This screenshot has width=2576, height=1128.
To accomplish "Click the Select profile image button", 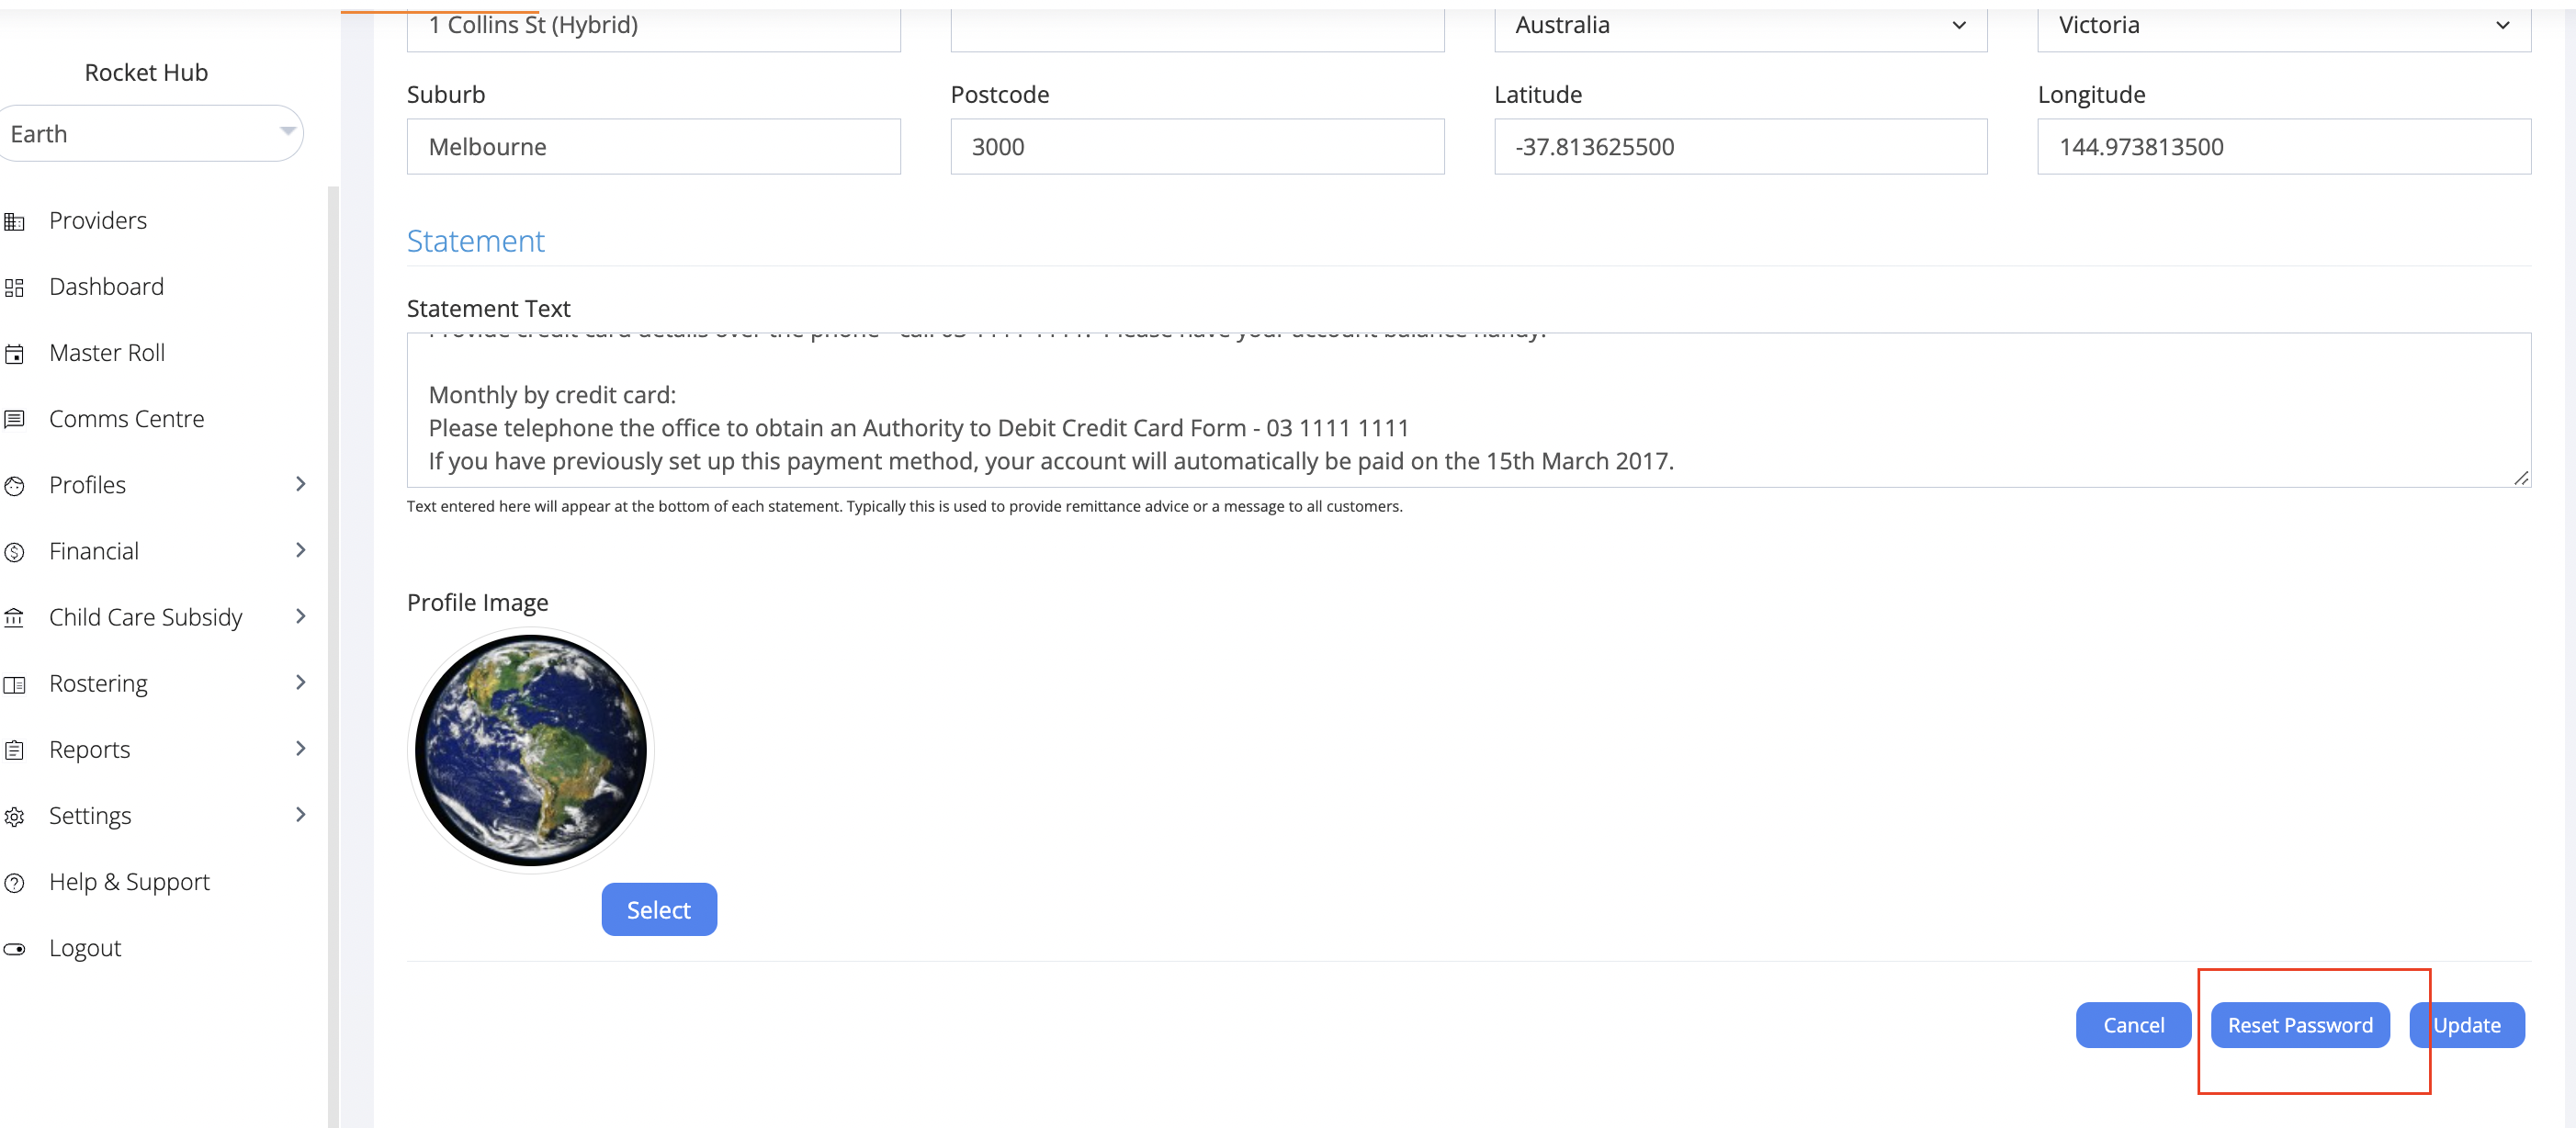I will [658, 910].
